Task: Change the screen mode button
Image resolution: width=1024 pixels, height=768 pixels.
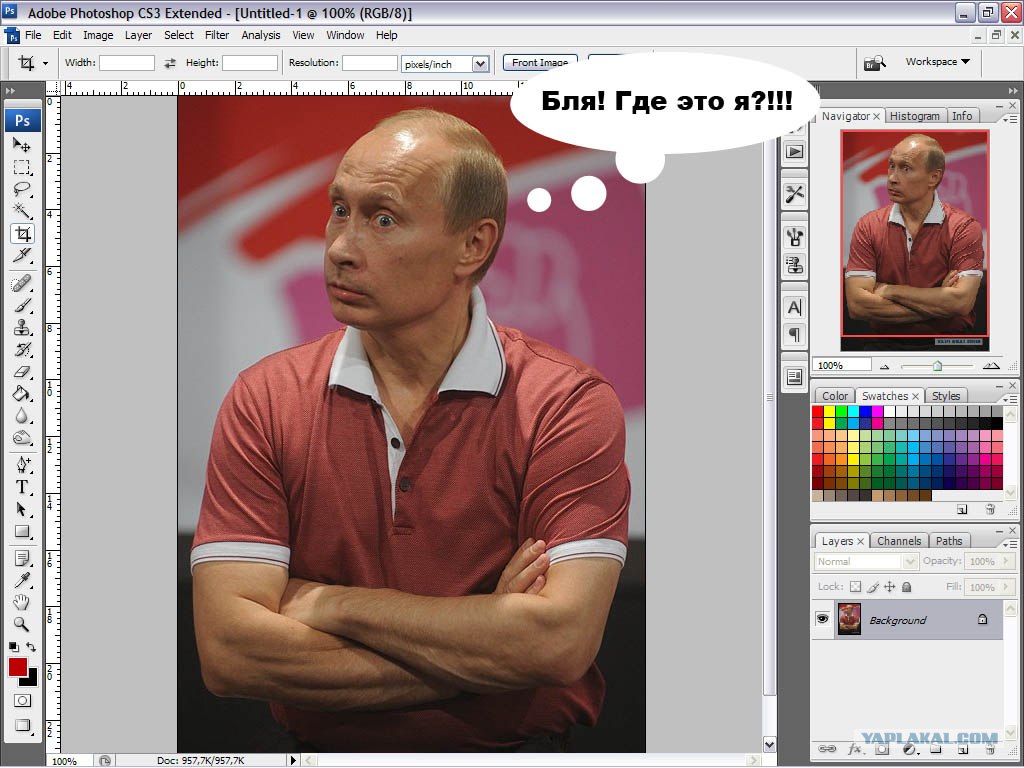Action: click(22, 725)
